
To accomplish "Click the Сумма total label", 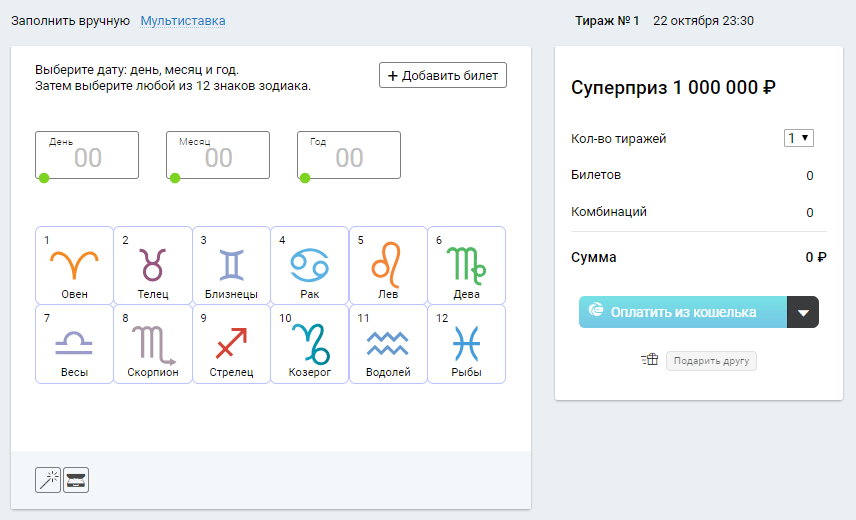I will [593, 257].
